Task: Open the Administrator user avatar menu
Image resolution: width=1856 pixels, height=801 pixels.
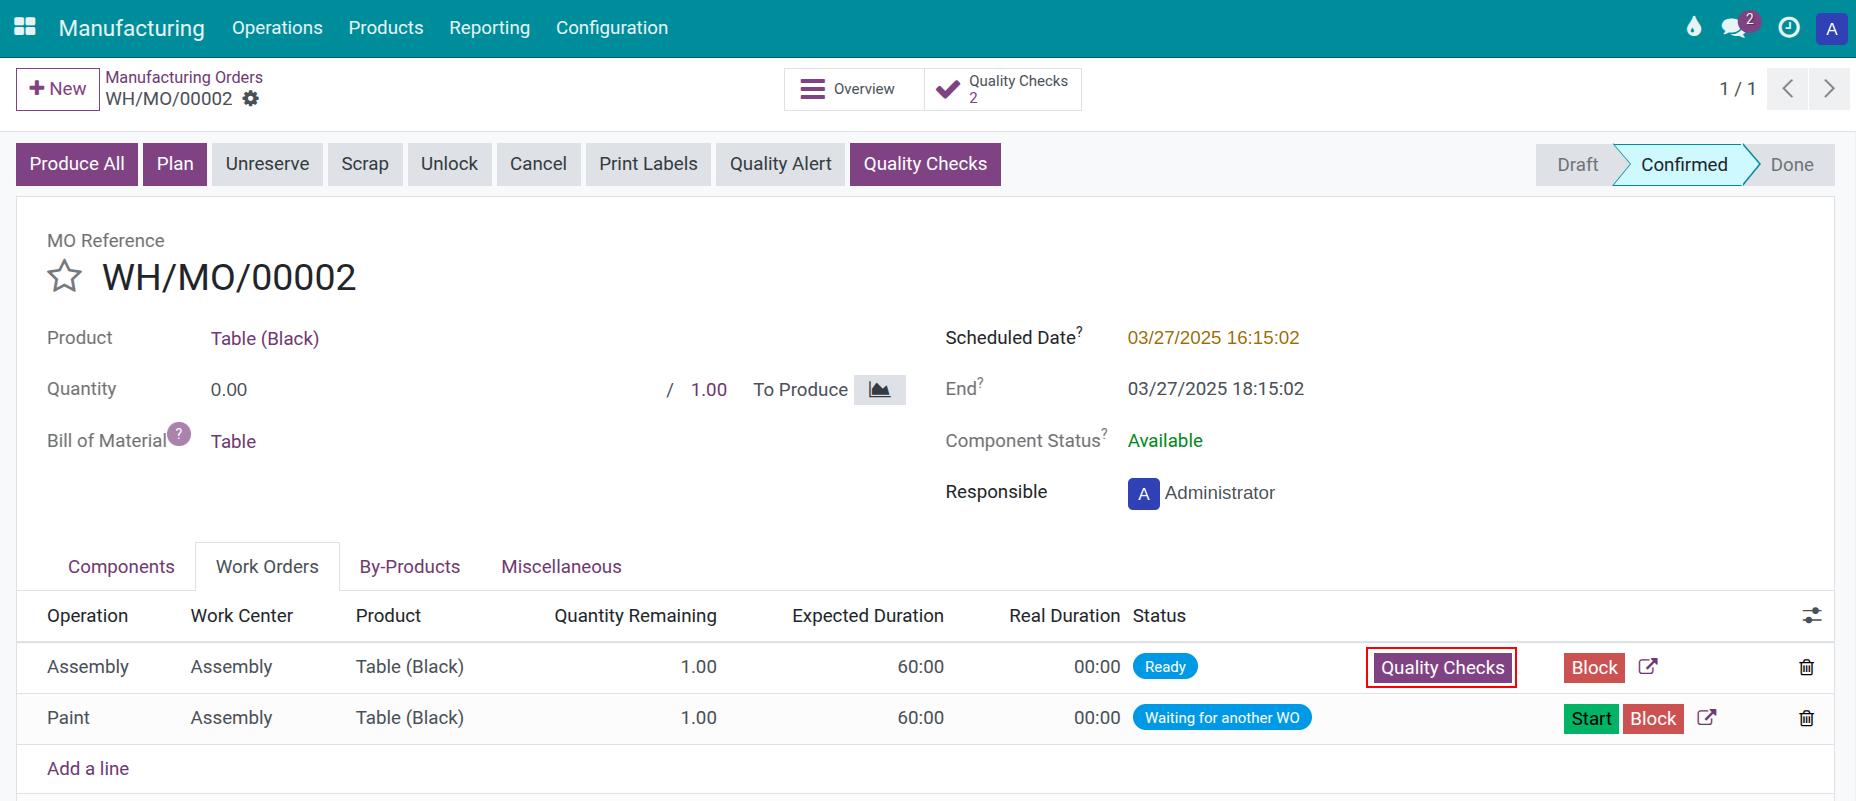Action: (x=1832, y=28)
